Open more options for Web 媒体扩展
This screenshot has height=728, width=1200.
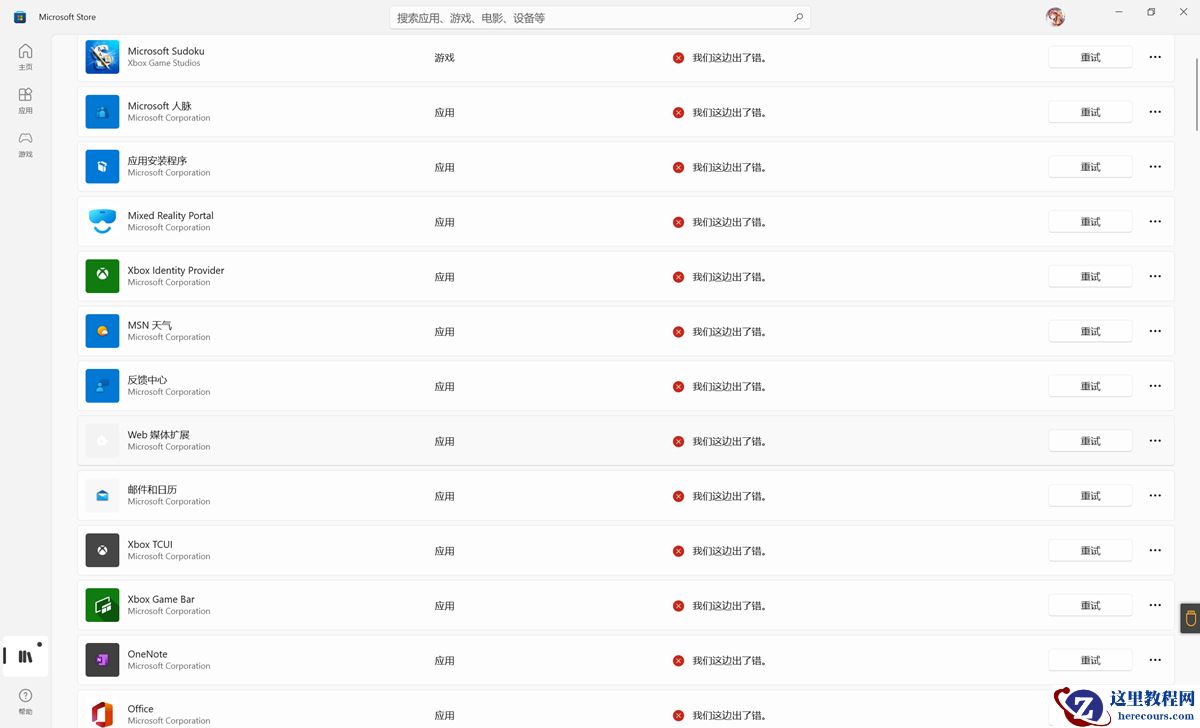pyautogui.click(x=1155, y=441)
